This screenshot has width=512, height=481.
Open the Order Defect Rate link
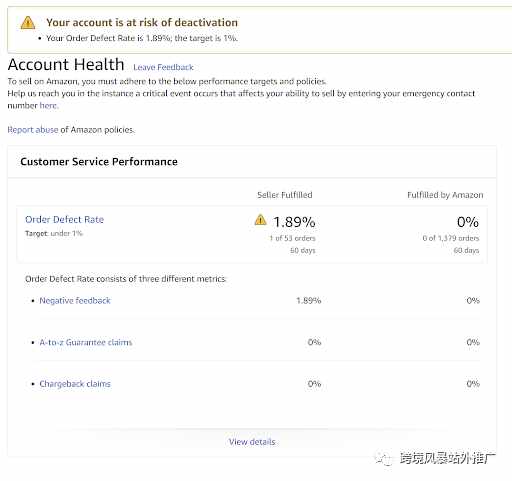[x=64, y=219]
